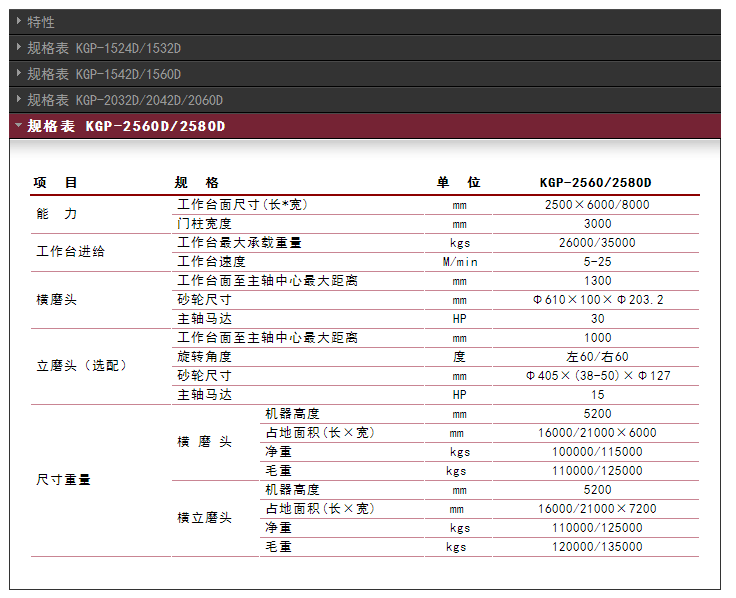The height and width of the screenshot is (598, 736).
Task: Open the KGP-1542D/1560D spec header
Action: pos(365,74)
